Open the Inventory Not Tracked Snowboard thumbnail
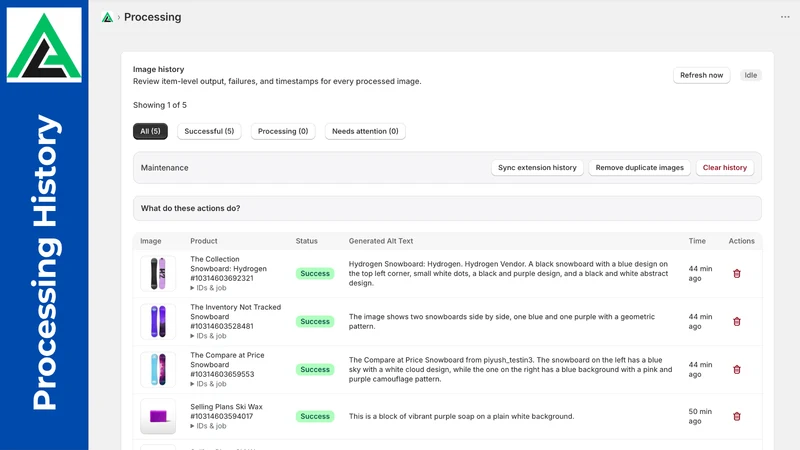Screen dimensions: 800x450 (x=158, y=321)
